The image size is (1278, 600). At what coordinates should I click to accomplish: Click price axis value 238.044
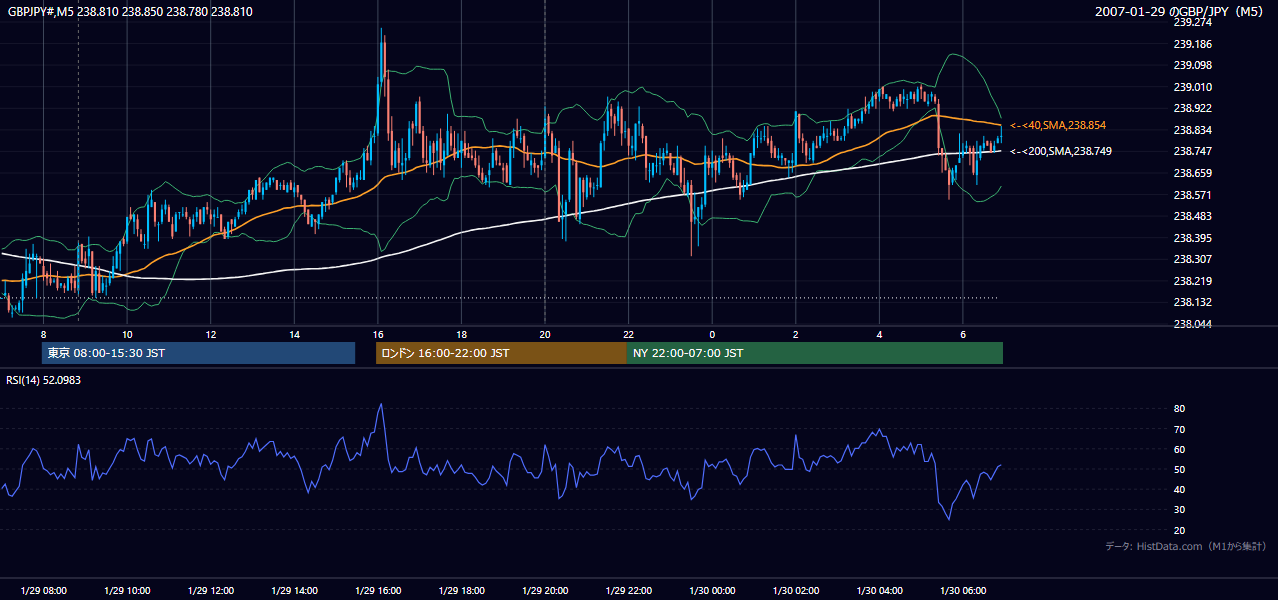tap(1192, 324)
